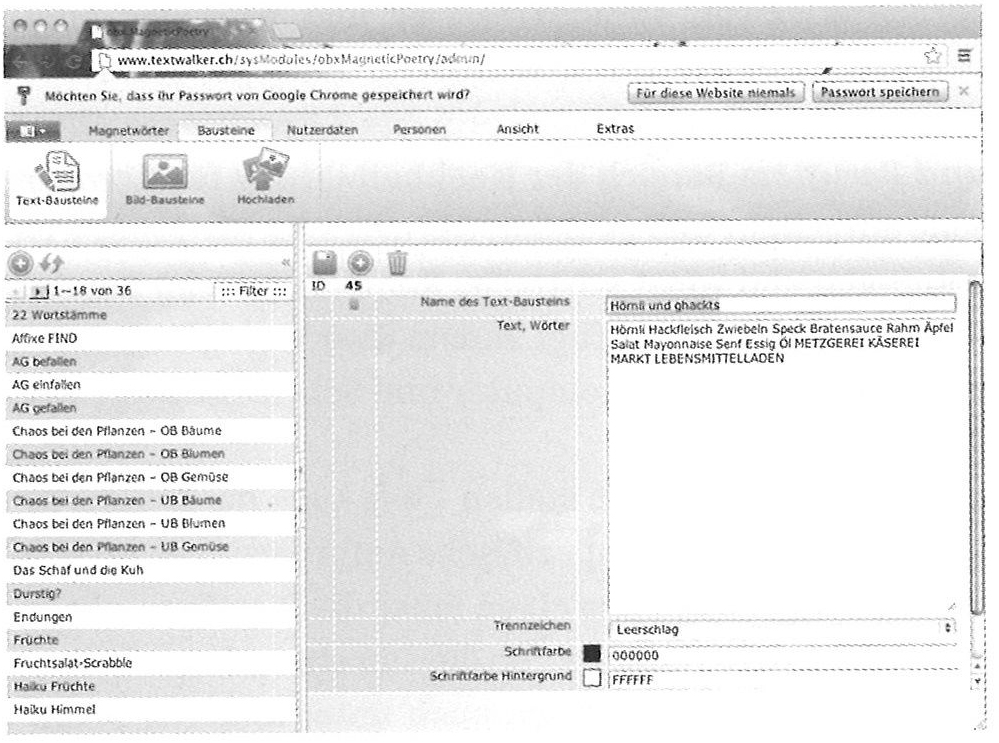Open the Bild-Bausteine image icon
Image resolution: width=999 pixels, height=743 pixels.
(x=164, y=174)
